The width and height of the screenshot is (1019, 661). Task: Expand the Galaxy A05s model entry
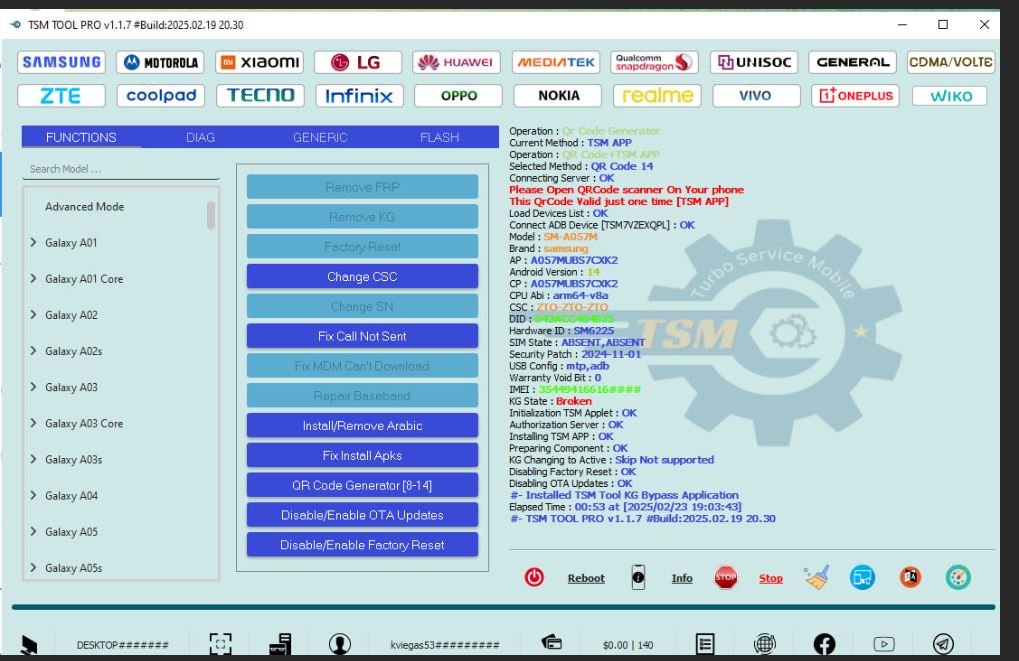(33, 568)
